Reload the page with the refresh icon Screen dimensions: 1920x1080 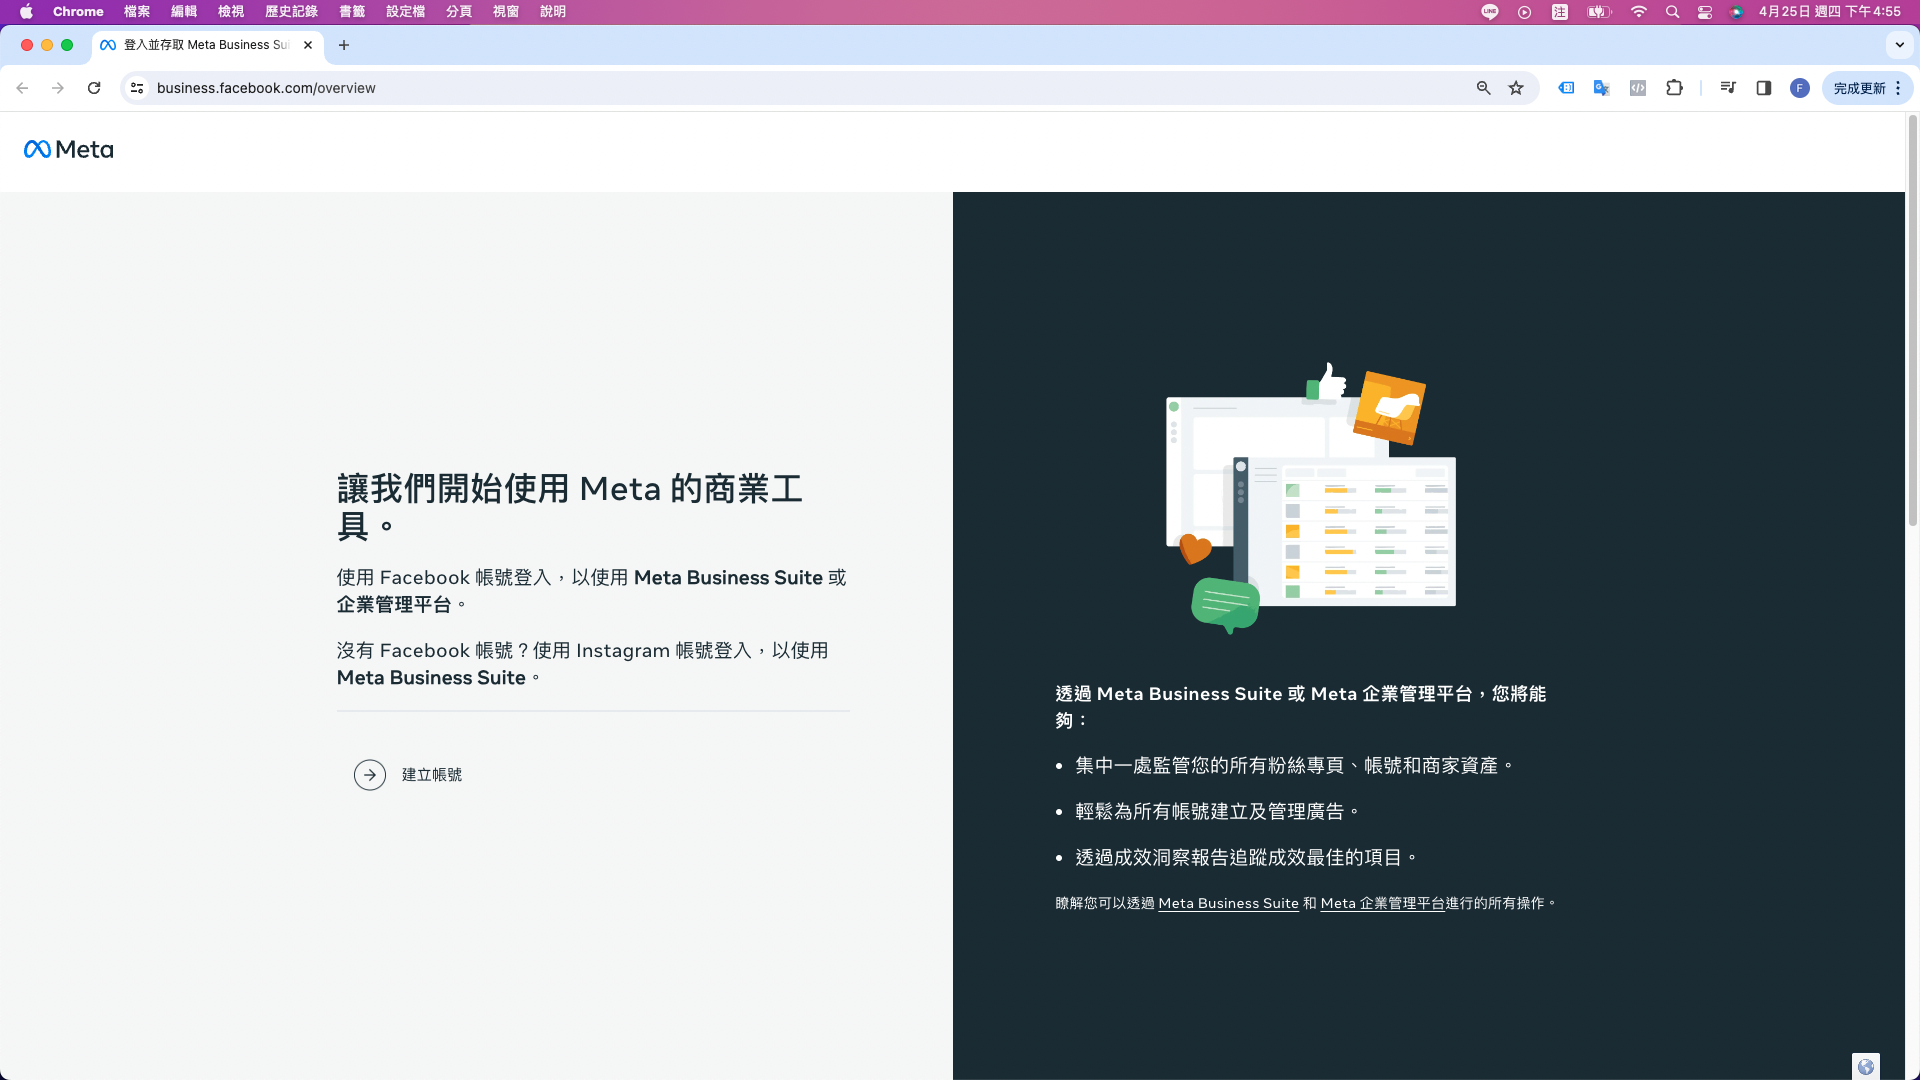pos(94,88)
